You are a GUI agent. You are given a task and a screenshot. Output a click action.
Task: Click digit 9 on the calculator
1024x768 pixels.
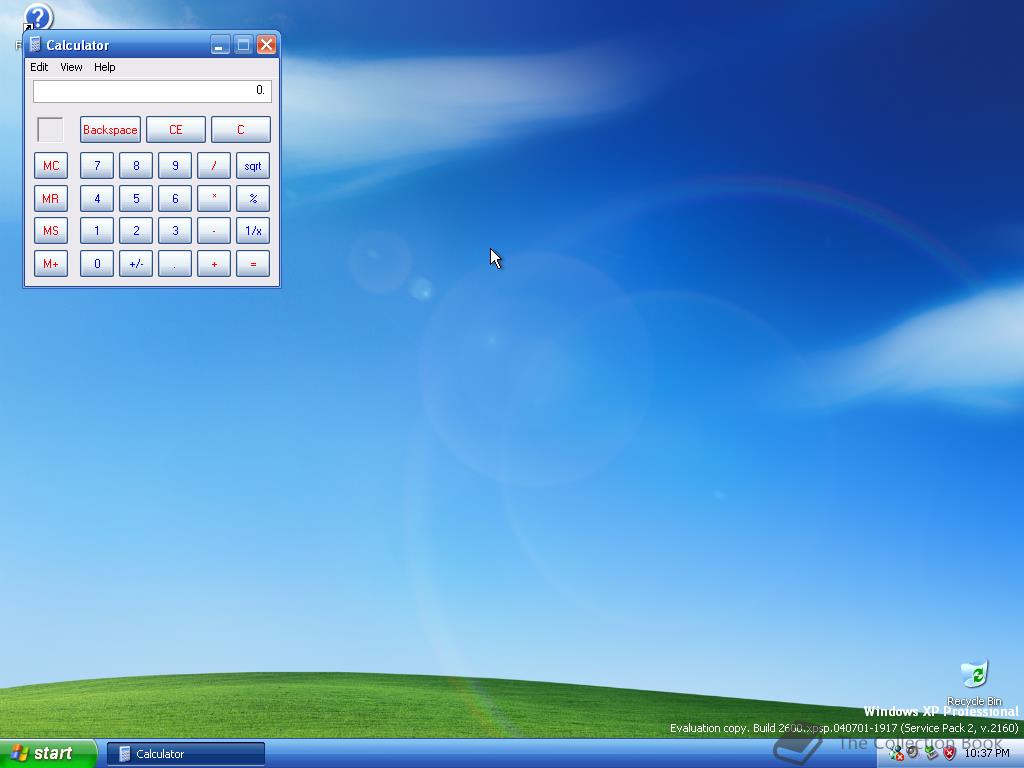point(175,165)
